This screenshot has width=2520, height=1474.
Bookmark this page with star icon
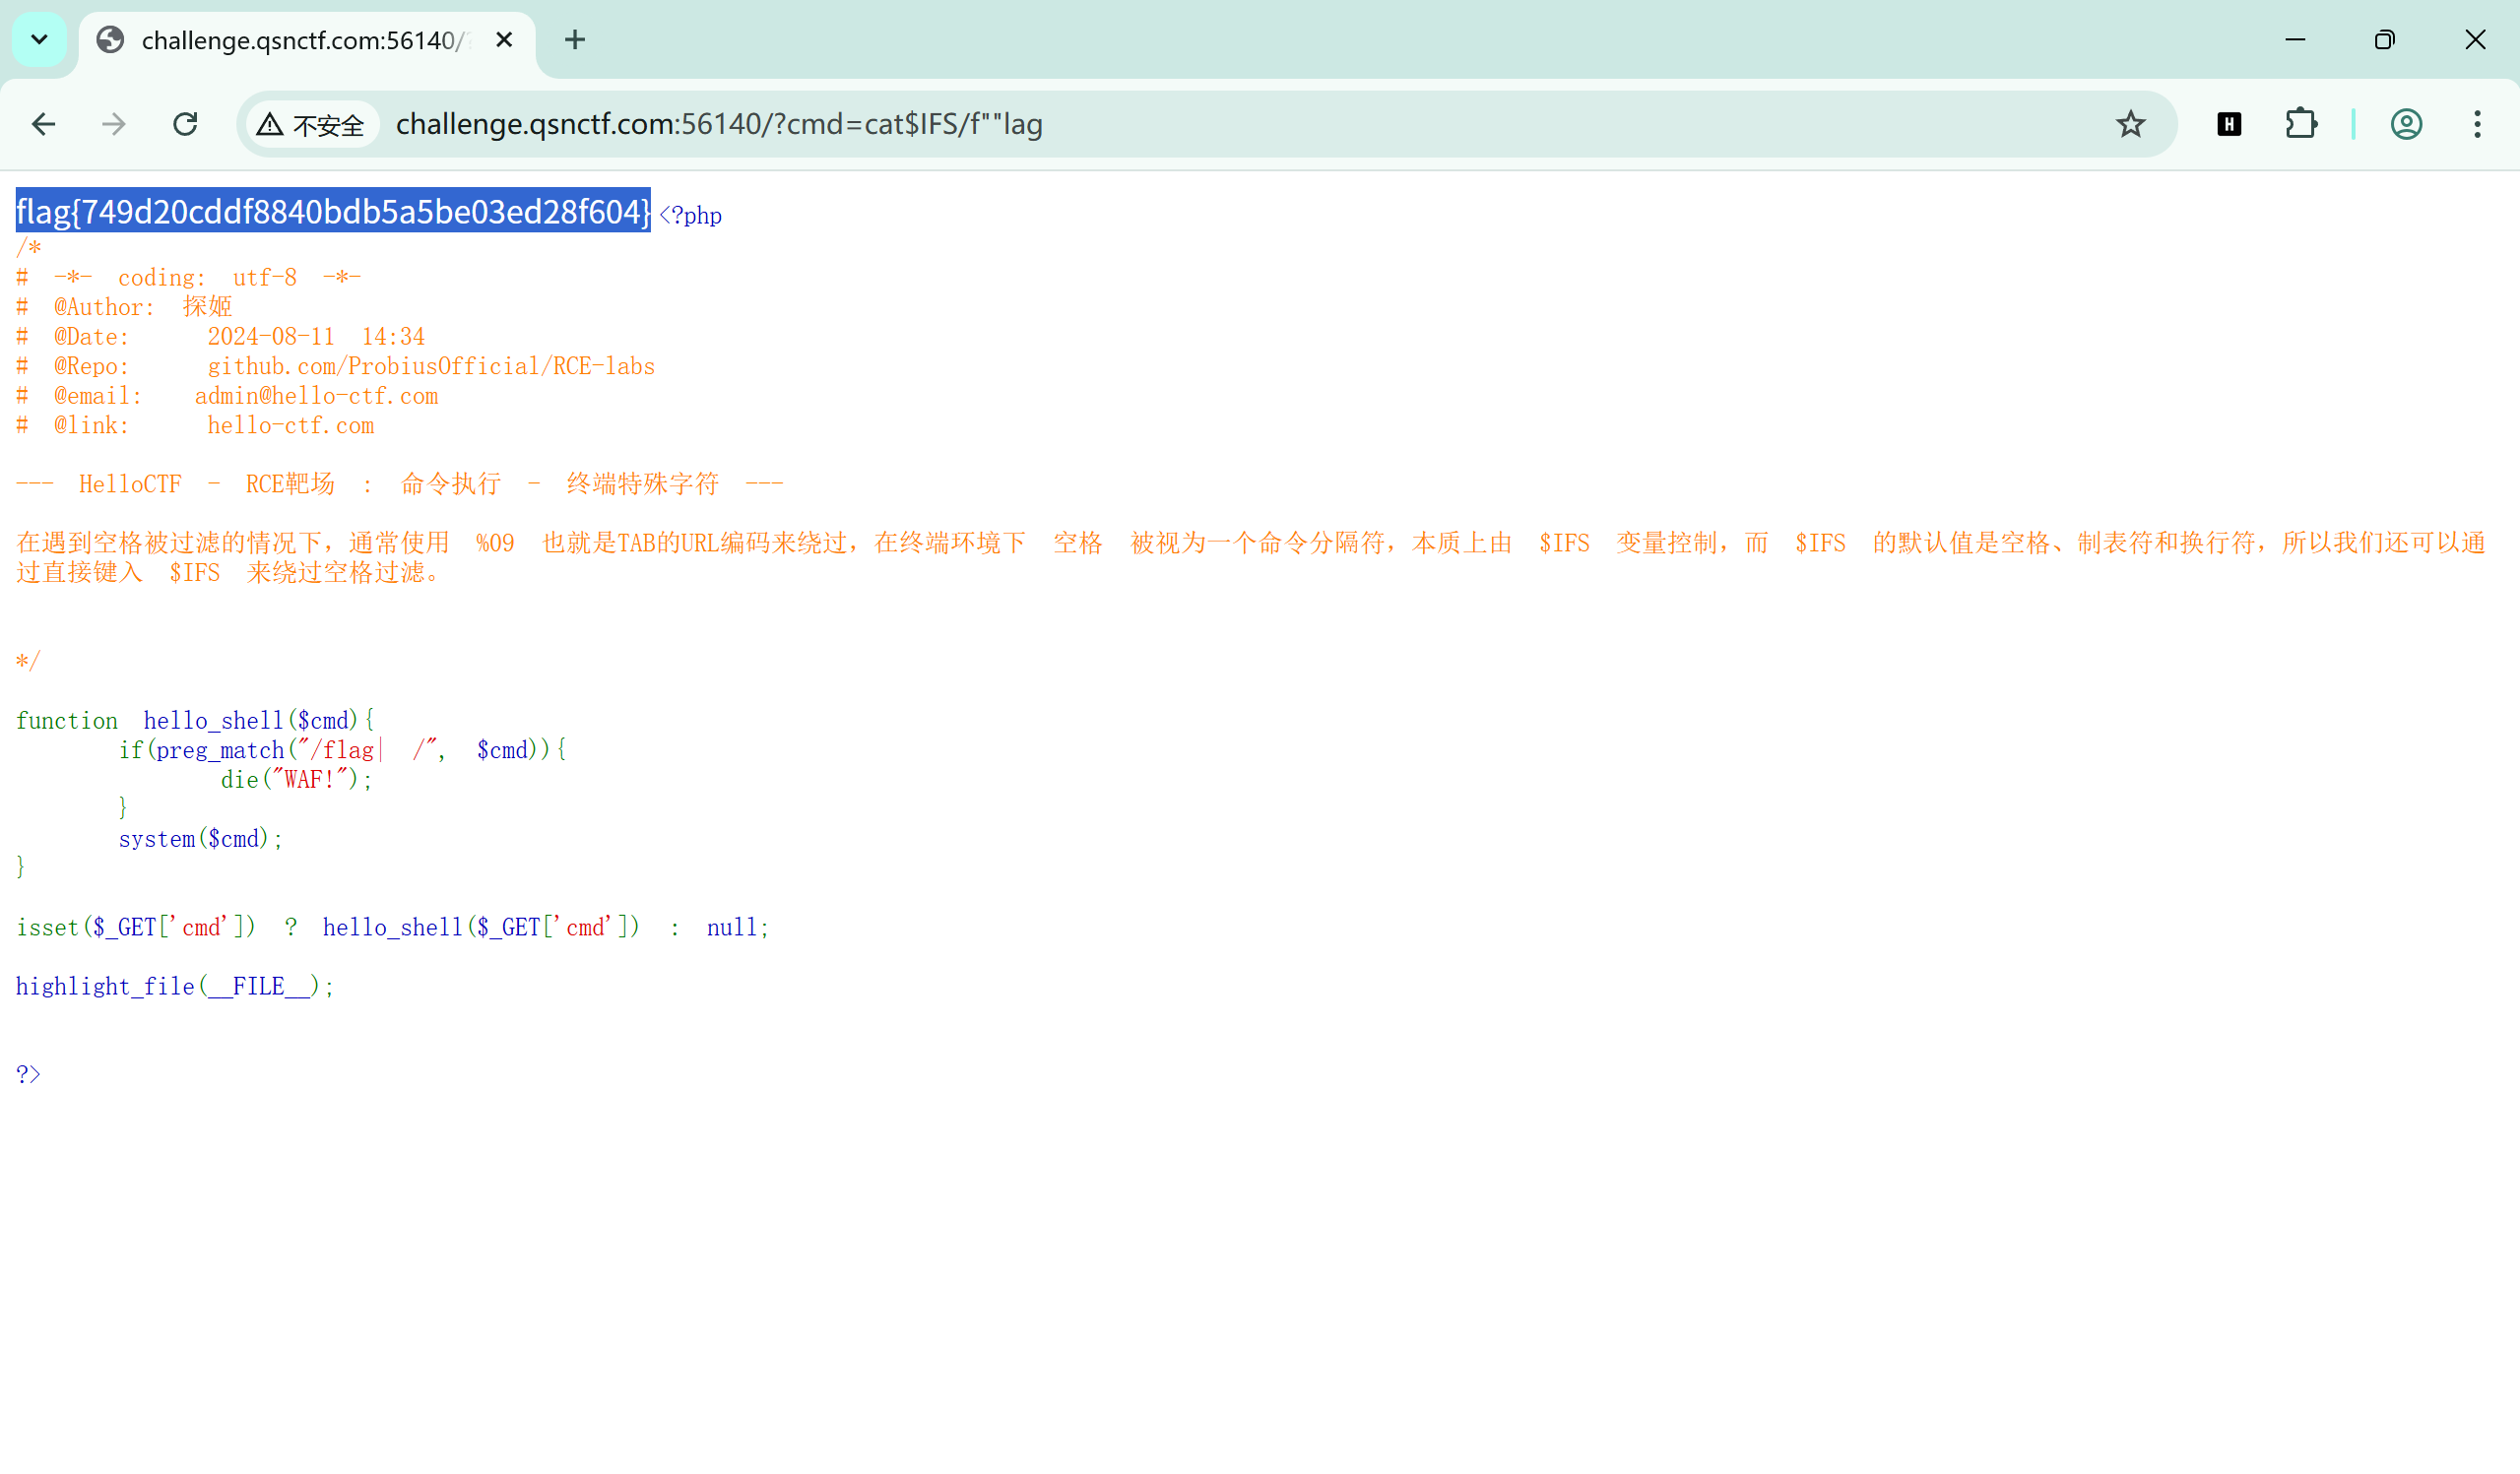[2130, 124]
